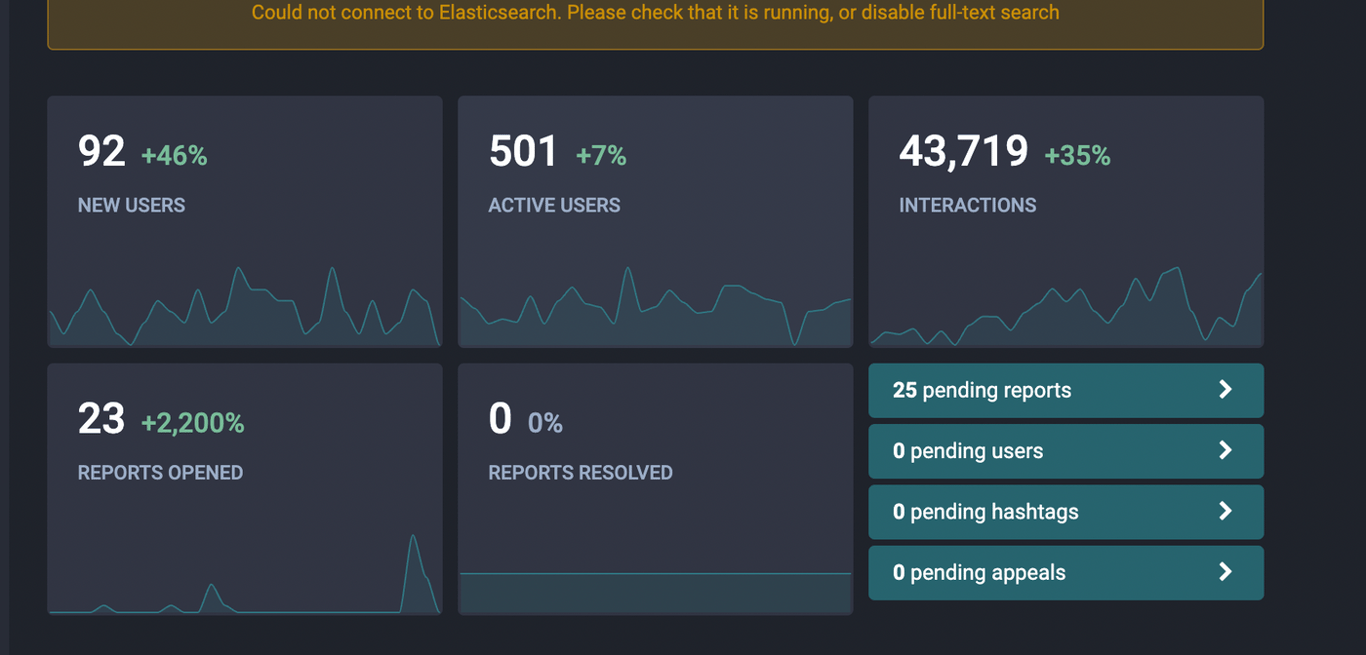Screen dimensions: 1366x655
Task: Open the 0 pending hashtags link
Action: tap(1066, 512)
